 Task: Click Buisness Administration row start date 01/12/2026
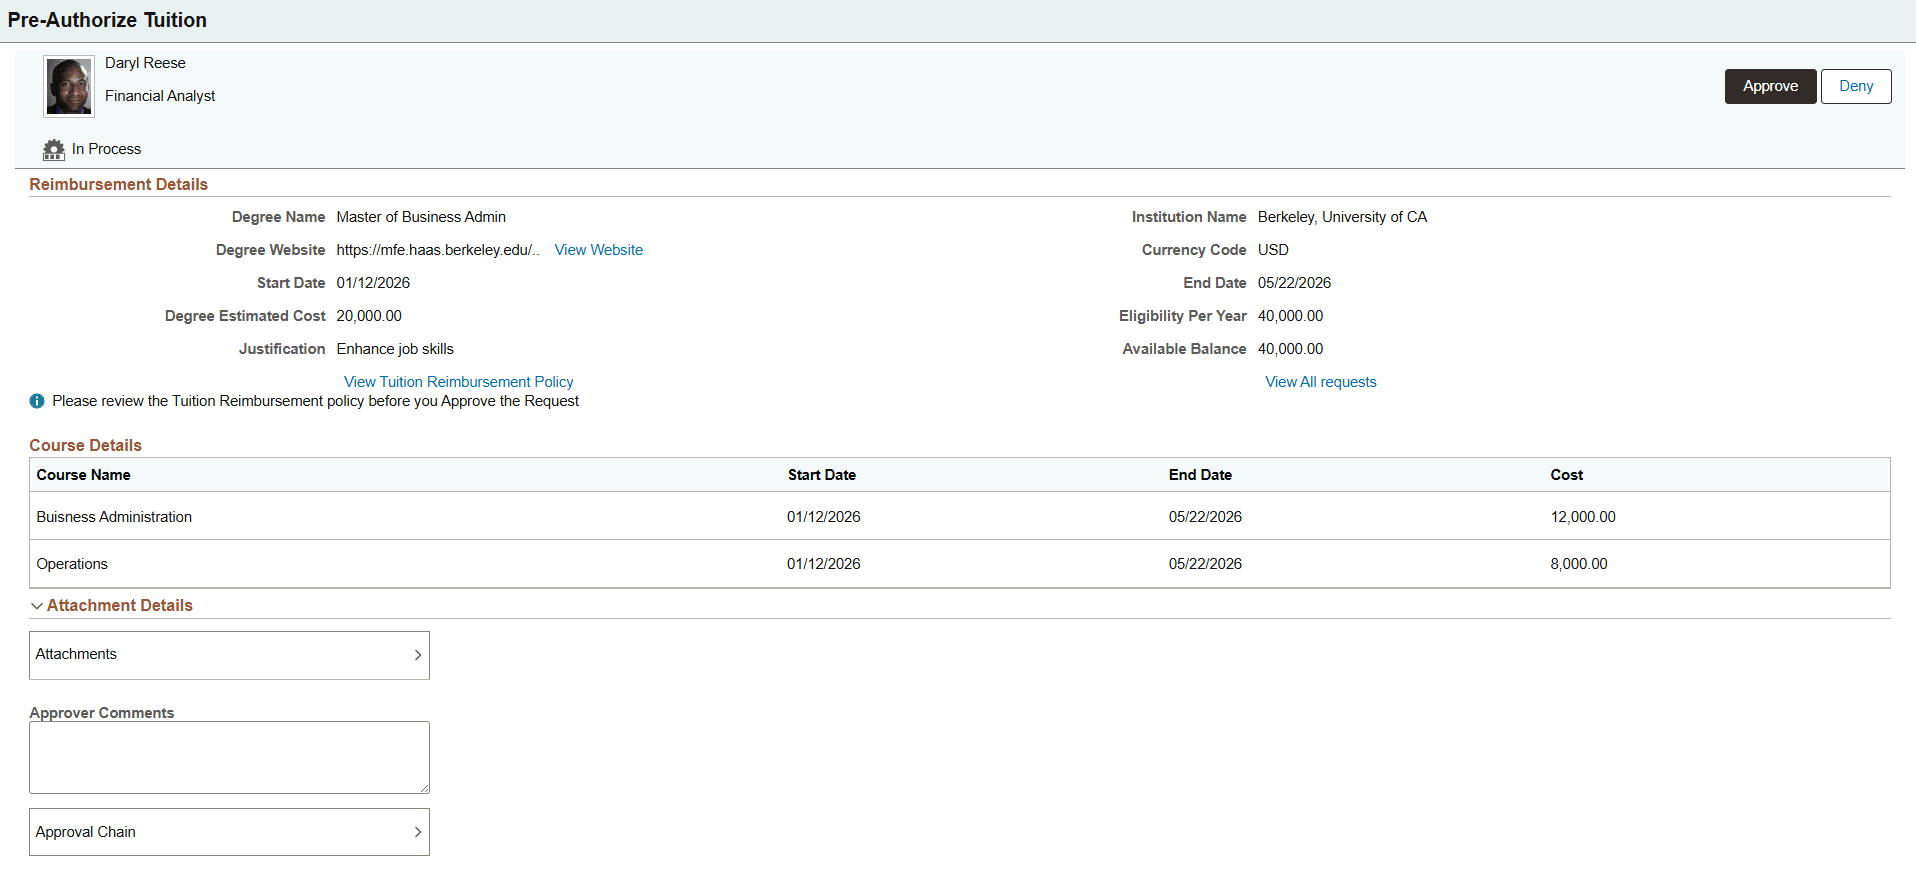(x=823, y=517)
